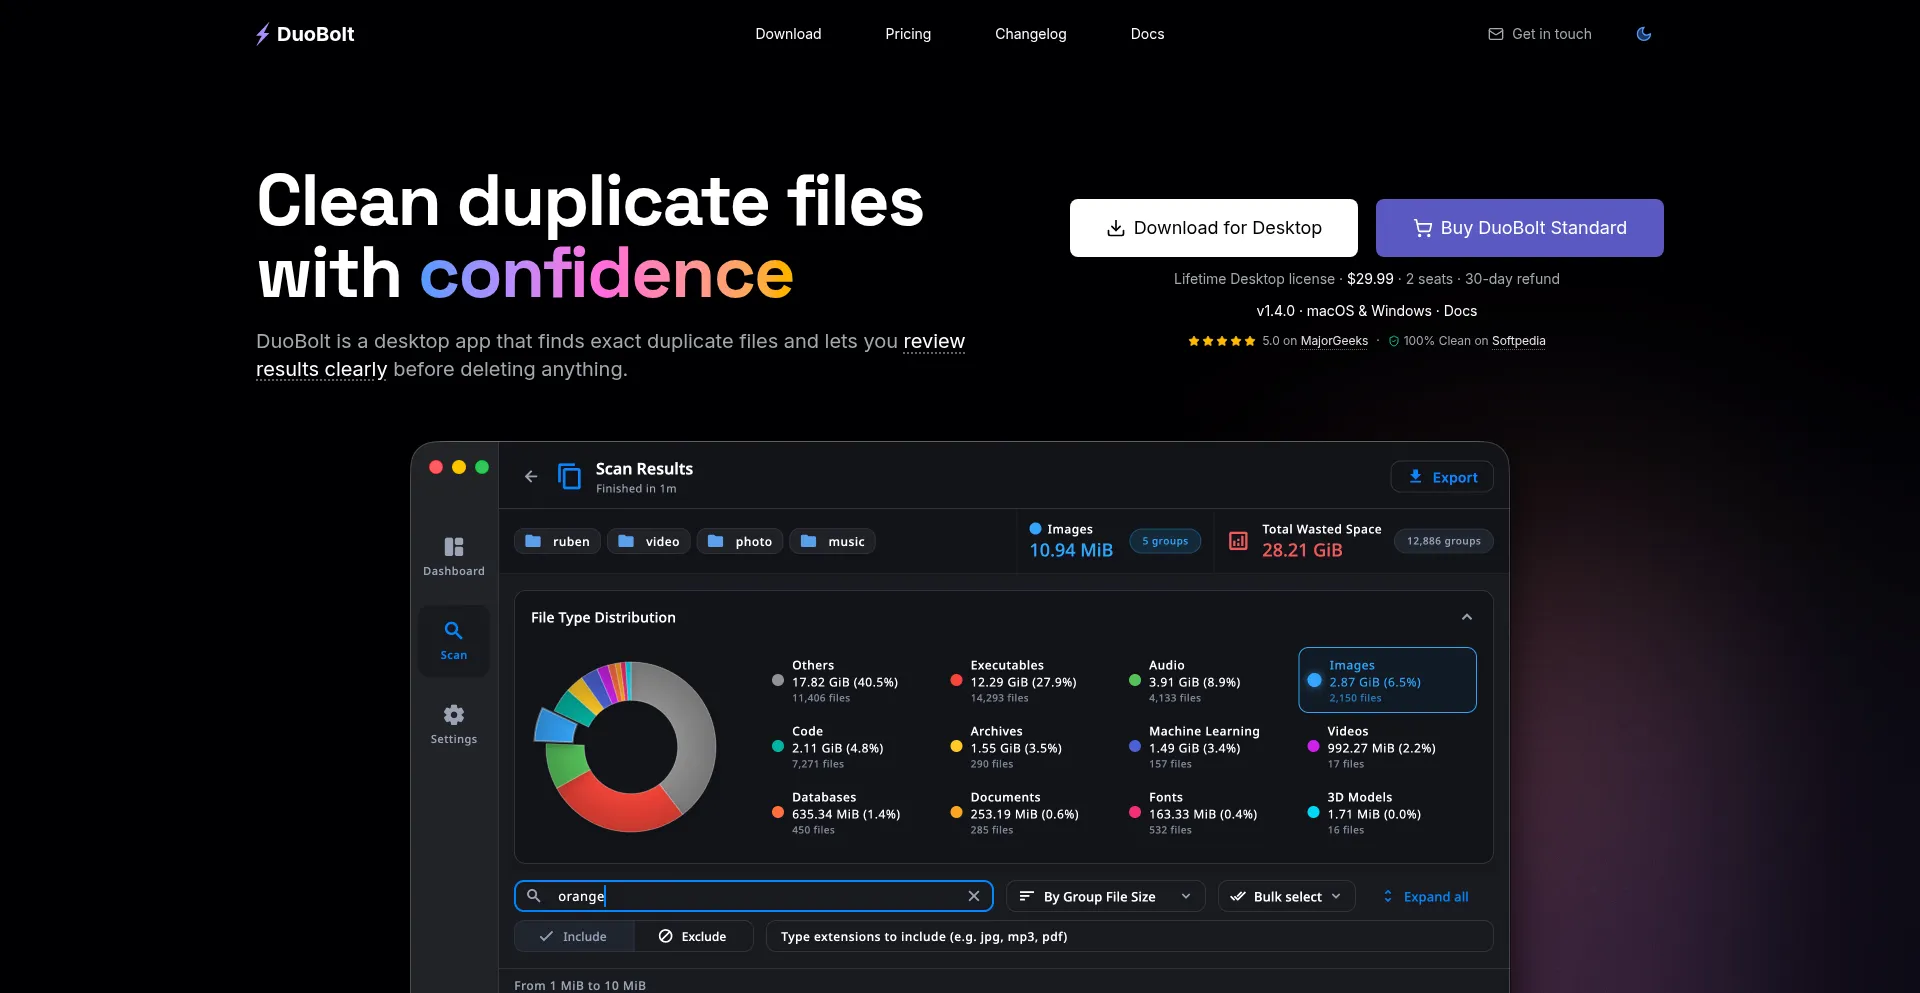
Task: Select the Audio green legend dot
Action: (1135, 680)
